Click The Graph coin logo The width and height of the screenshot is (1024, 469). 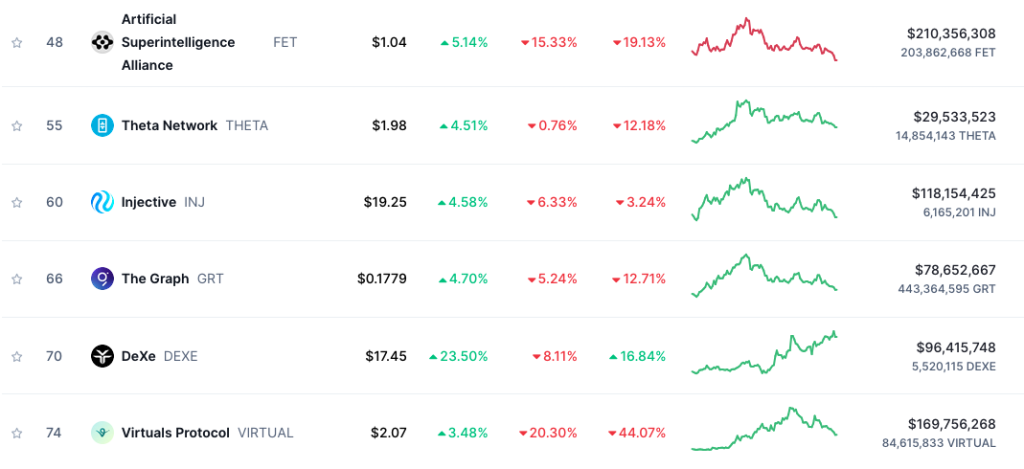[102, 279]
